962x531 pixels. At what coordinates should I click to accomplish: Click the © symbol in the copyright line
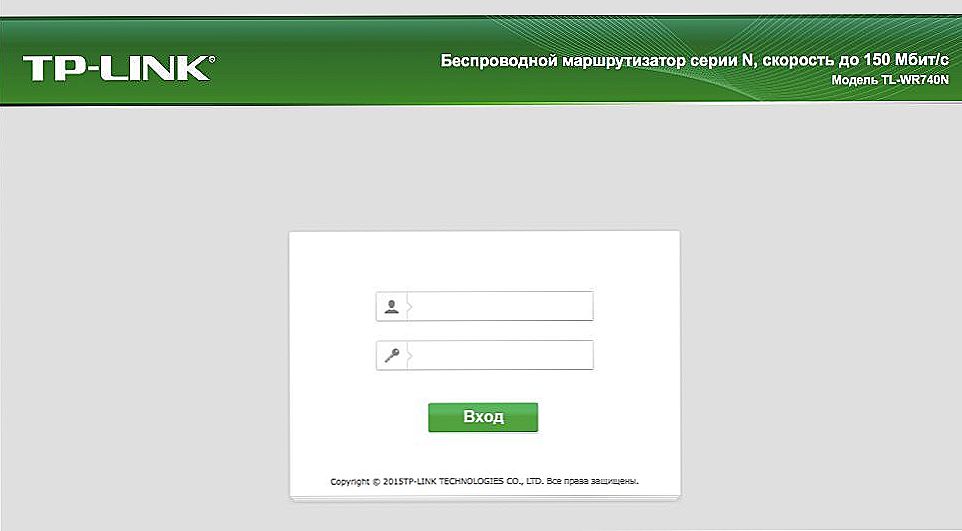point(376,482)
